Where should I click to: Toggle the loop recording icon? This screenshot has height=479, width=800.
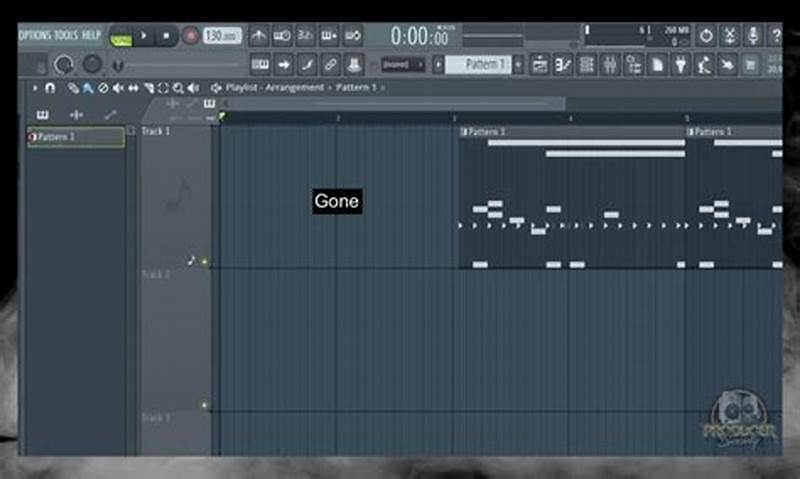(353, 36)
